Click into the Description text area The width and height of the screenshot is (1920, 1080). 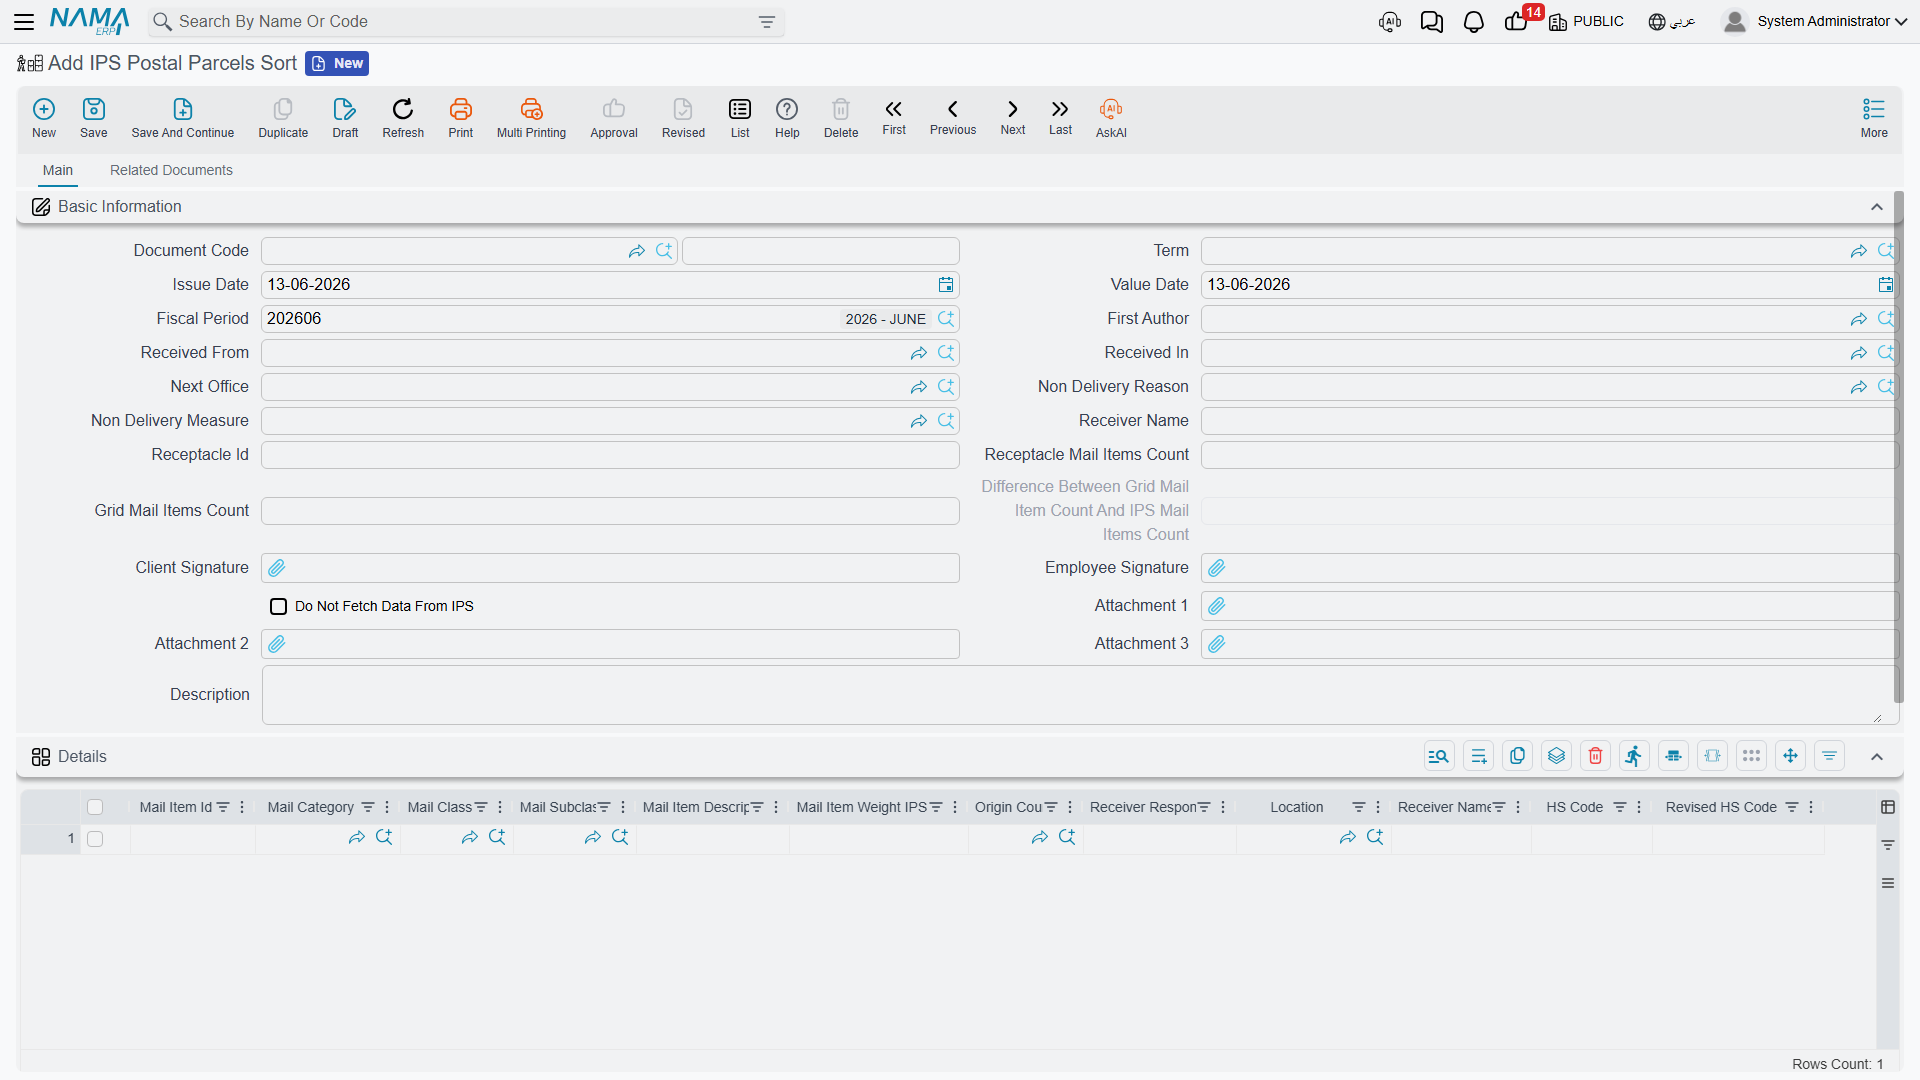coord(1080,695)
